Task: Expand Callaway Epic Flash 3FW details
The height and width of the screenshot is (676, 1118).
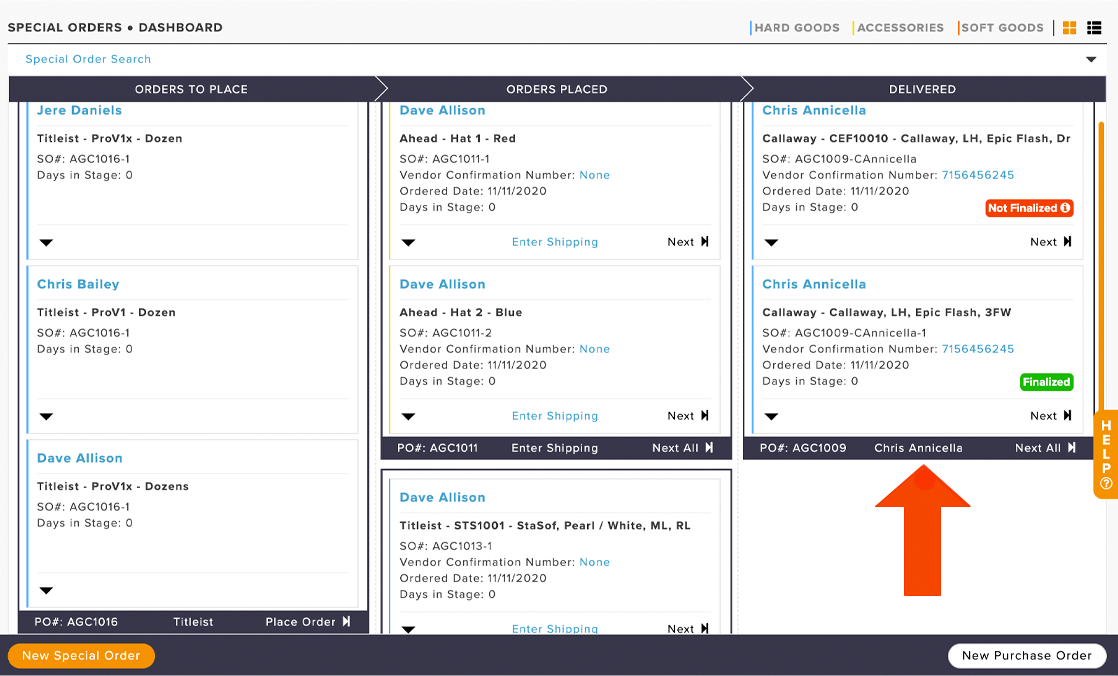Action: coord(771,416)
